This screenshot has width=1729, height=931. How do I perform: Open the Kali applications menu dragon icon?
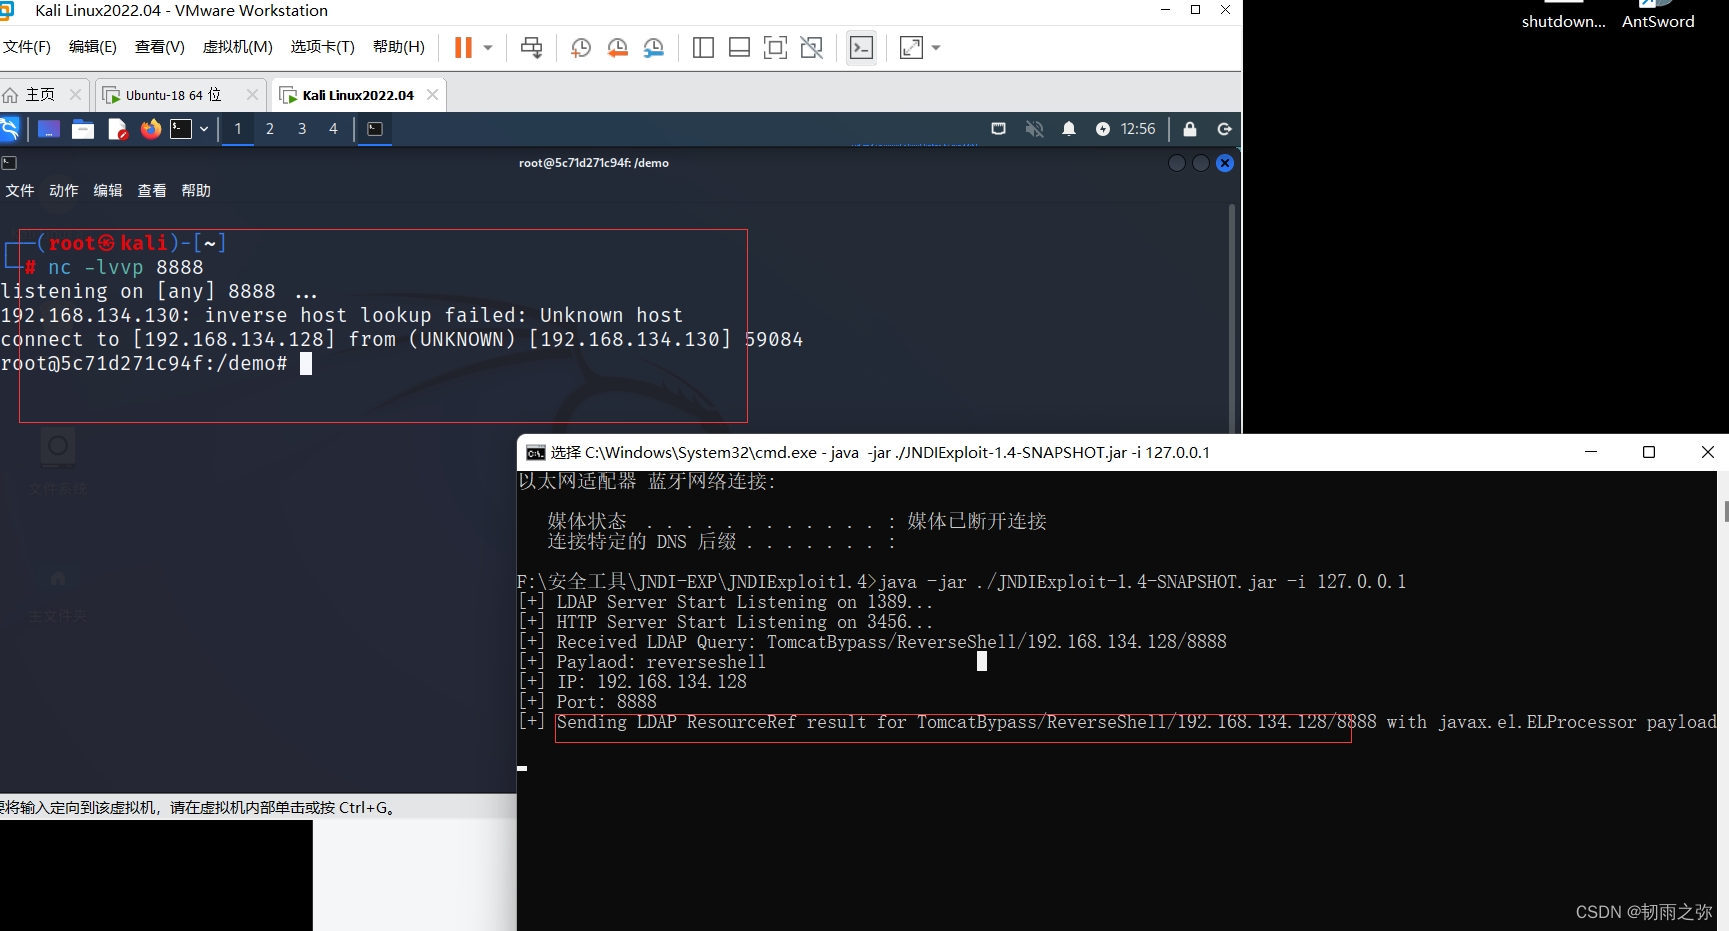coord(10,129)
